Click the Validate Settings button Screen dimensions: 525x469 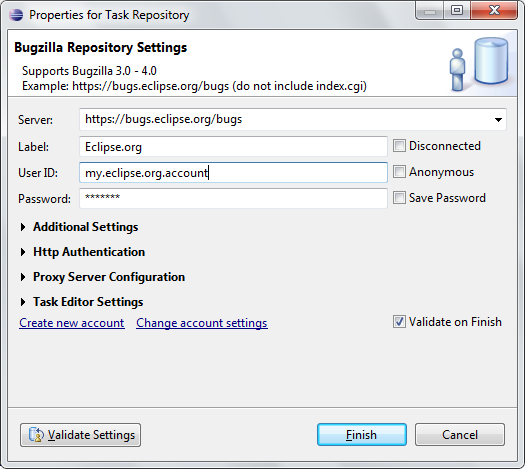pos(80,435)
